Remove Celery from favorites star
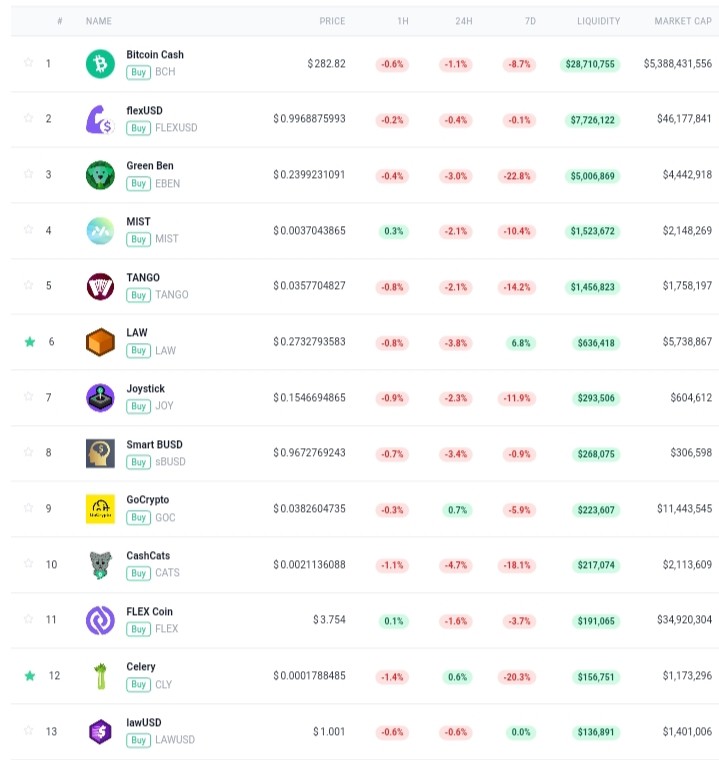This screenshot has width=719, height=760. 30,675
